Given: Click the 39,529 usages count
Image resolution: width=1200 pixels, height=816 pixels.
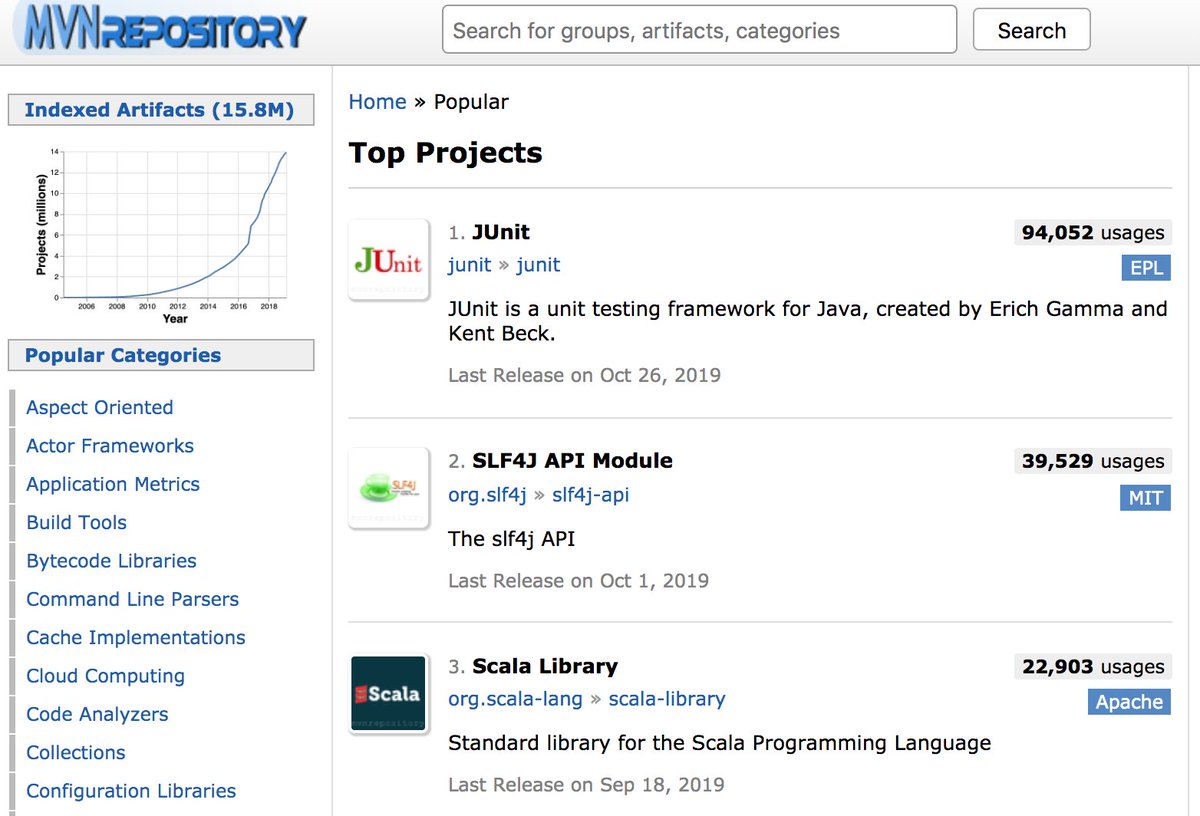Looking at the screenshot, I should [x=1093, y=462].
